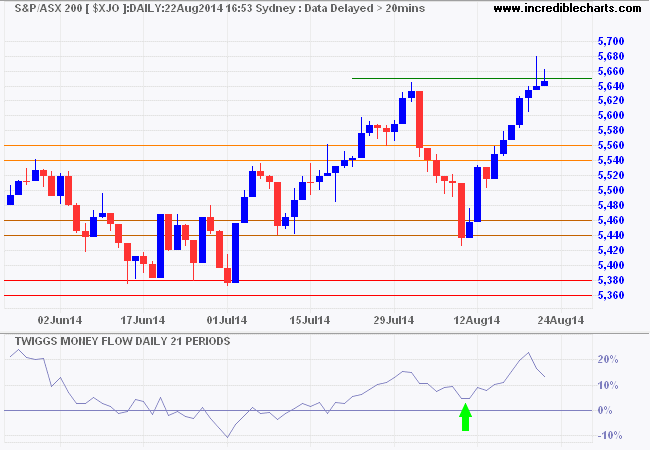
Task: Select the 5,420 price axis label
Action: [611, 250]
